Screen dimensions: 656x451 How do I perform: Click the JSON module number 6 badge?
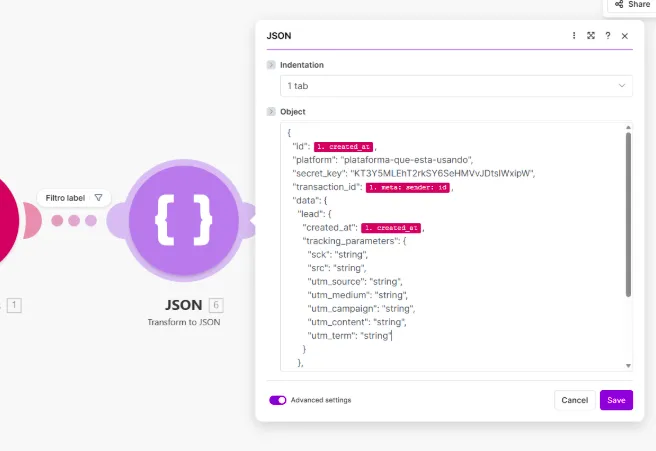[x=216, y=305]
